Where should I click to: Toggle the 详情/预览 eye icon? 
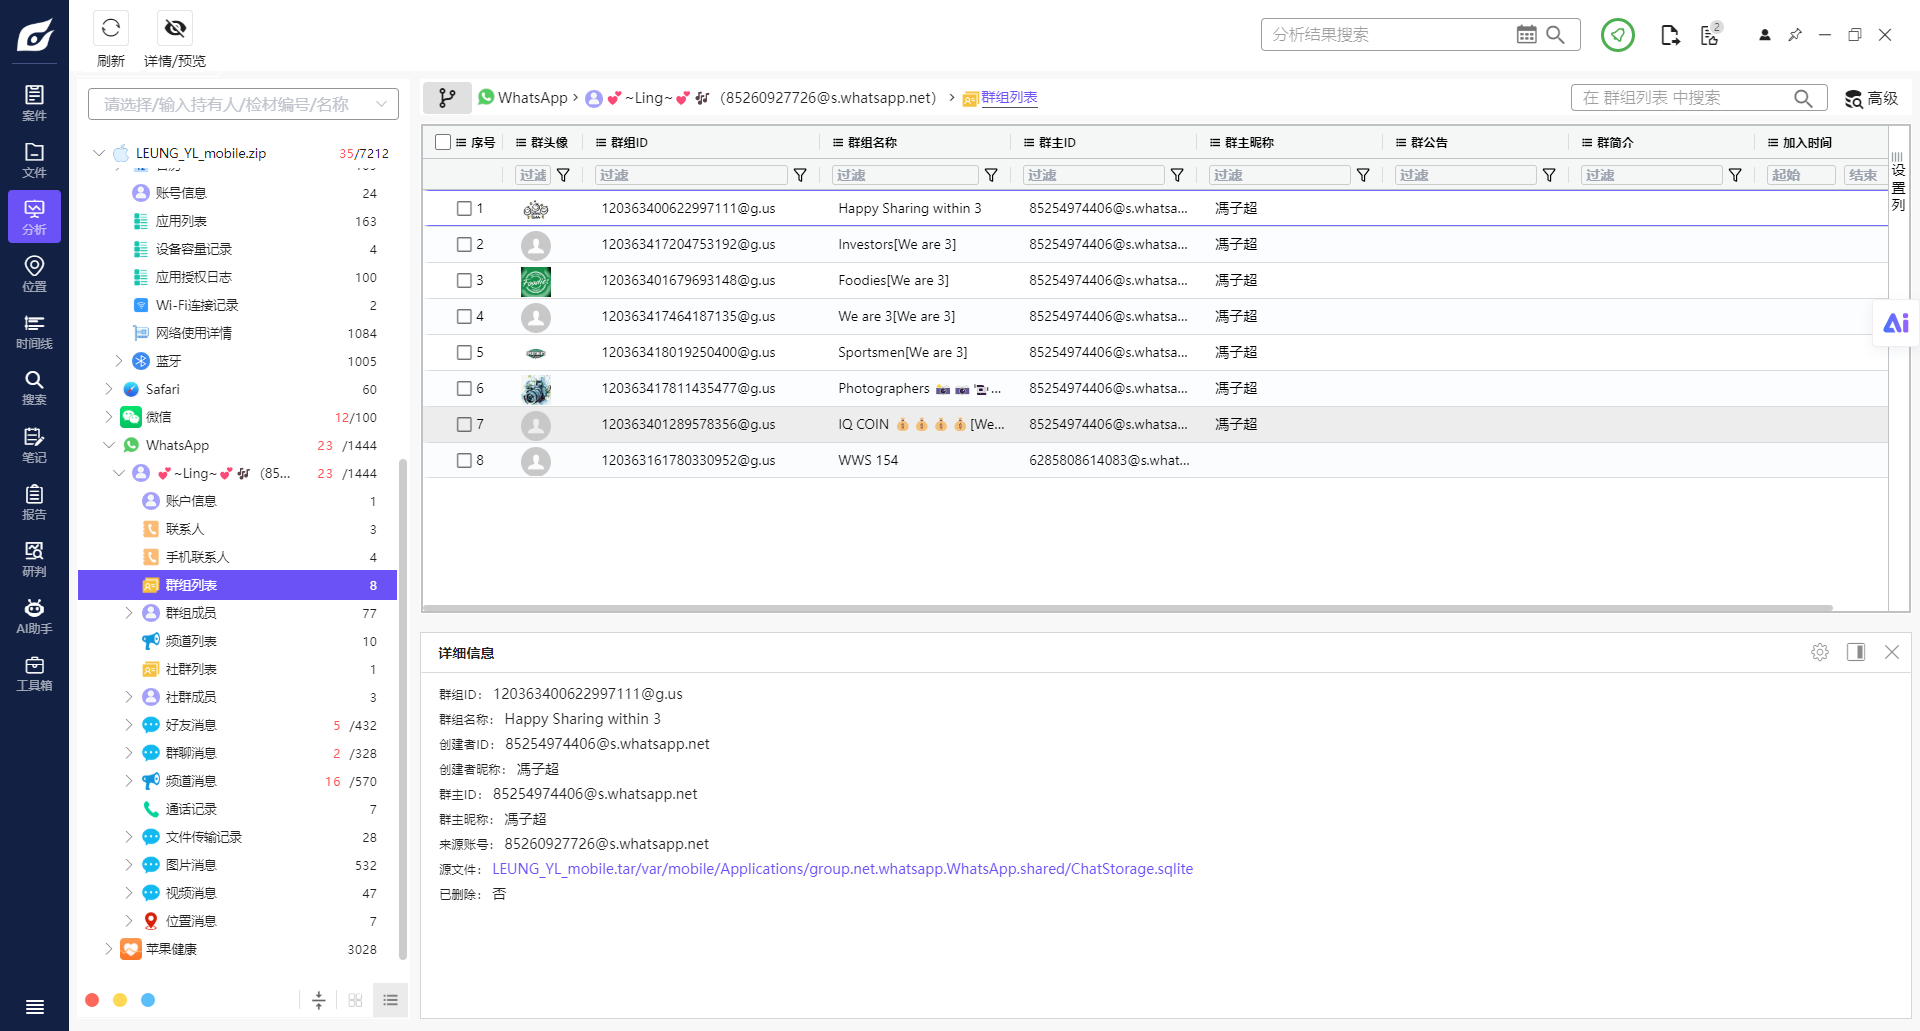[175, 28]
